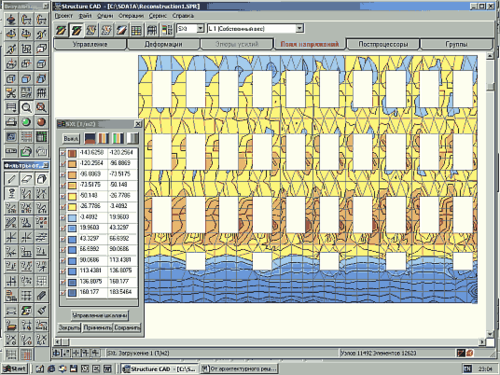Open the Операции menu
Image resolution: width=500 pixels, height=375 pixels.
pos(131,16)
